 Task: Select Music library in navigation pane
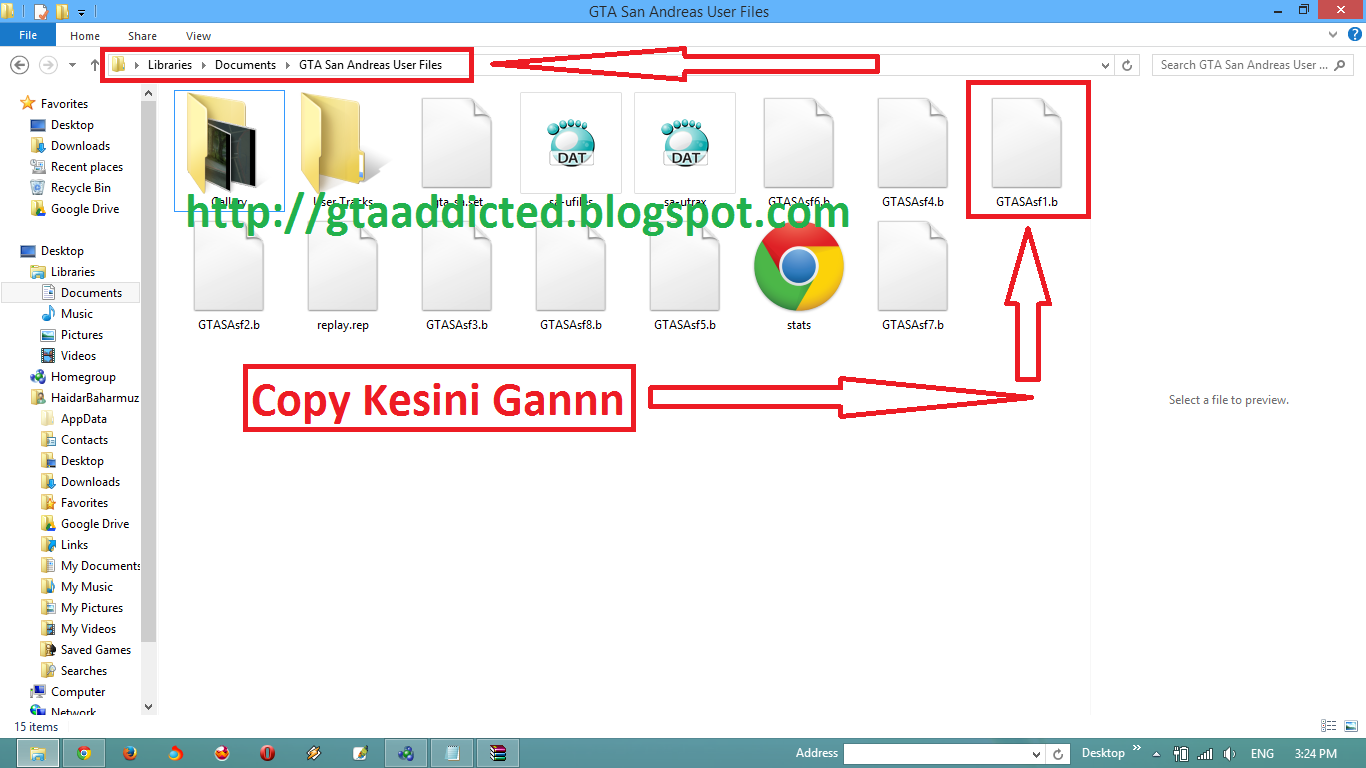point(76,314)
